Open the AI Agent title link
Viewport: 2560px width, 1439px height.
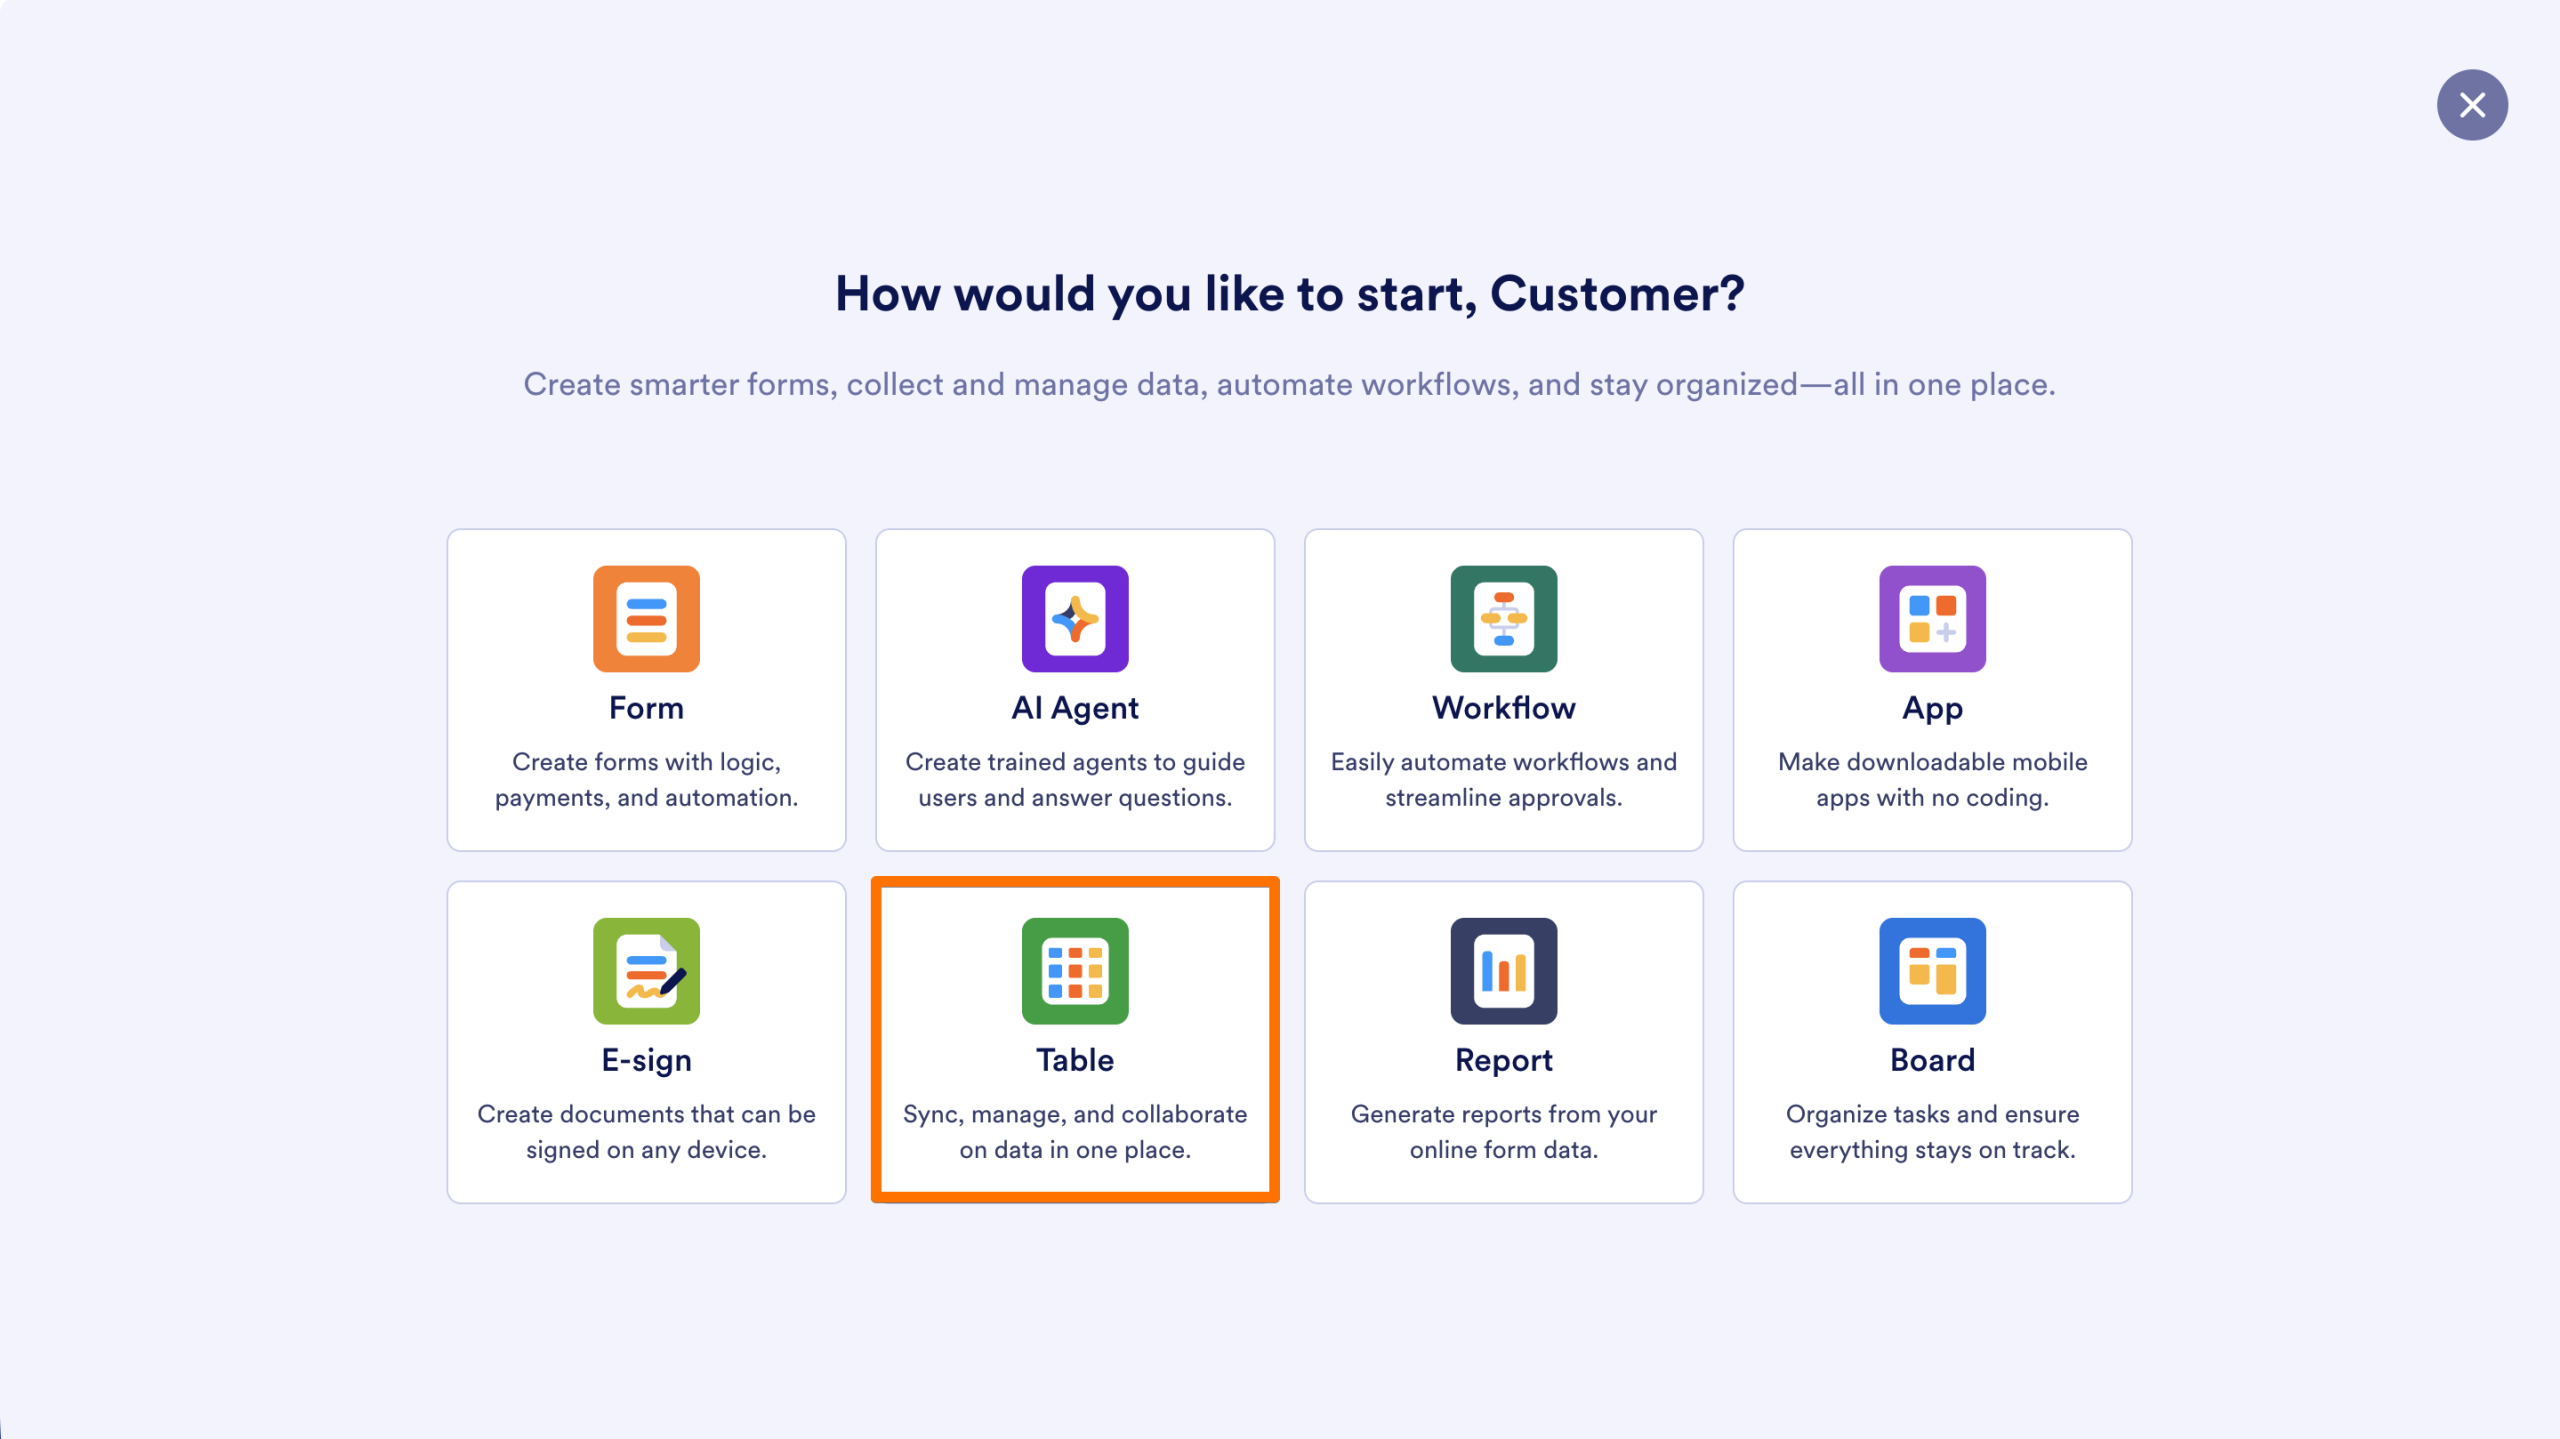1075,708
